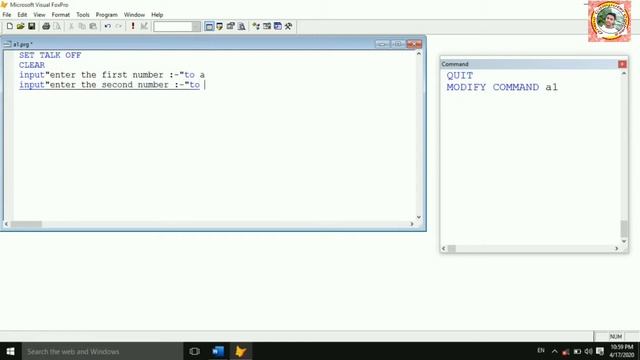640x360 pixels.
Task: Click the Print toolbar icon
Action: (46, 27)
